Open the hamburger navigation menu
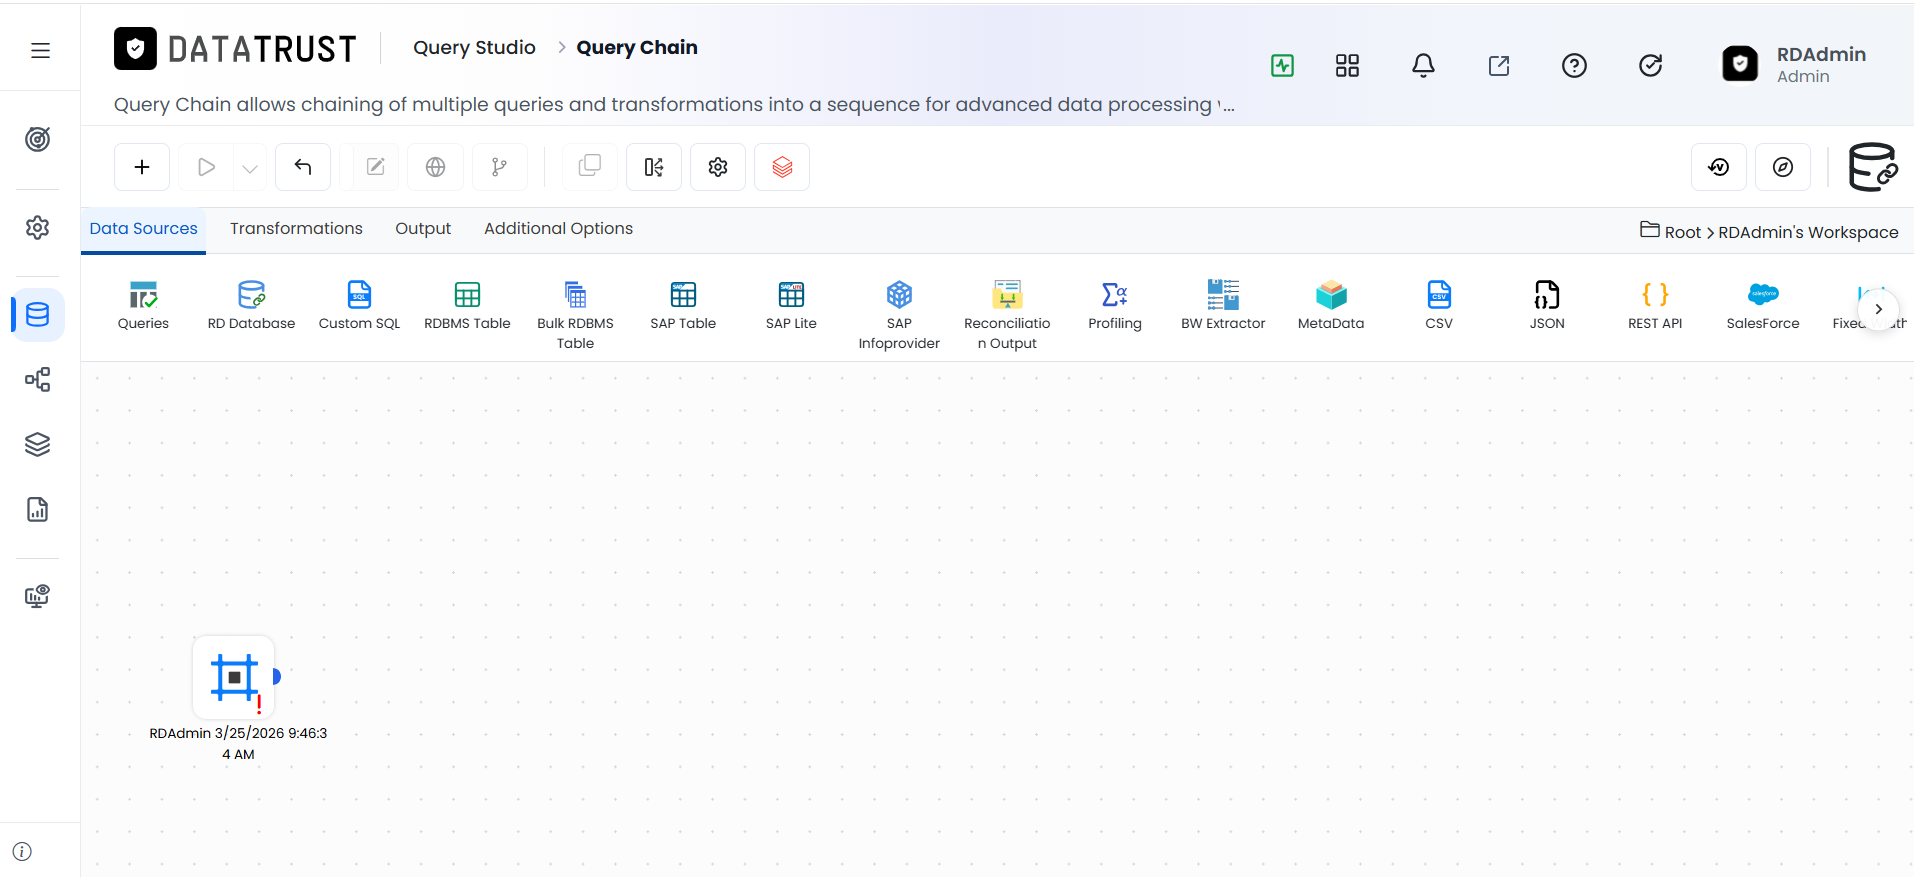Image resolution: width=1914 pixels, height=877 pixels. pyautogui.click(x=40, y=50)
